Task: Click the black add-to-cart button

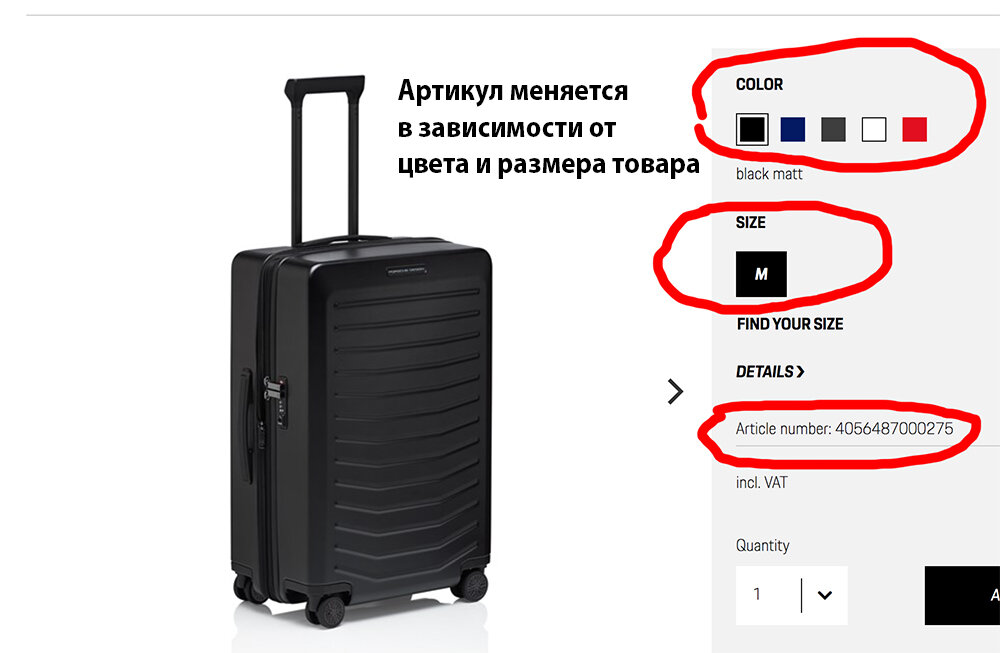Action: click(962, 595)
